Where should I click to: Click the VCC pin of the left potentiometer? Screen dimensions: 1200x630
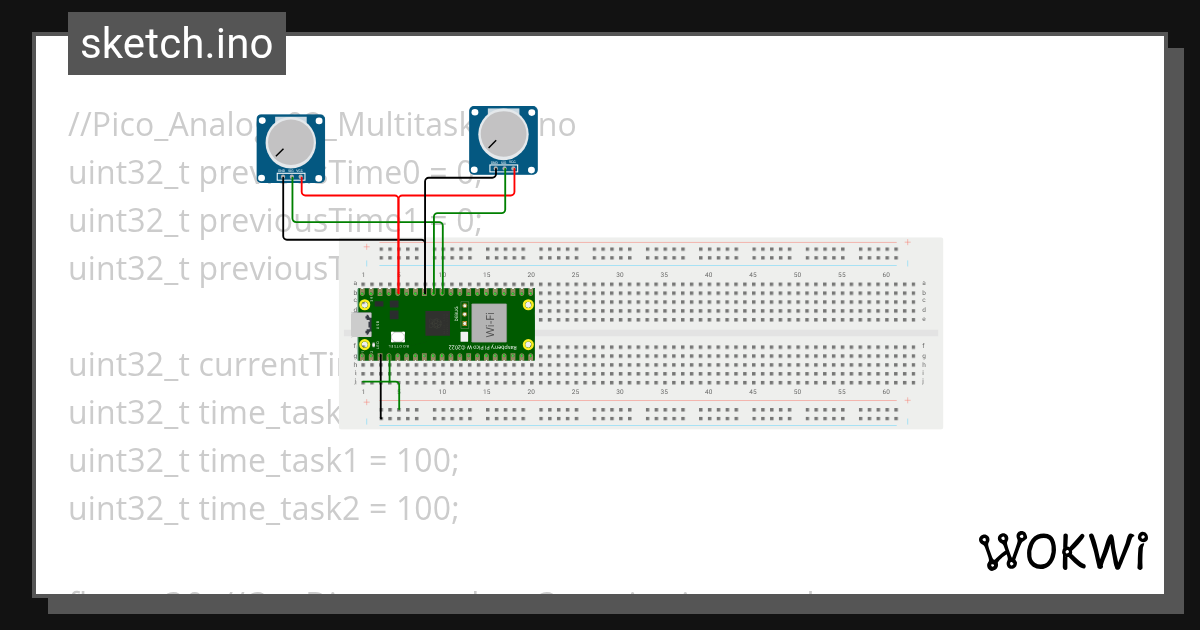point(301,176)
